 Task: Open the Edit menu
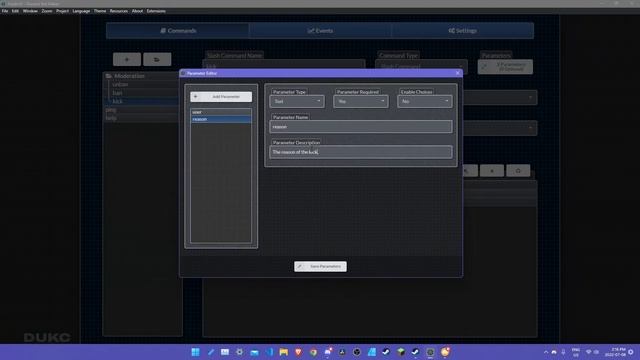tap(15, 11)
